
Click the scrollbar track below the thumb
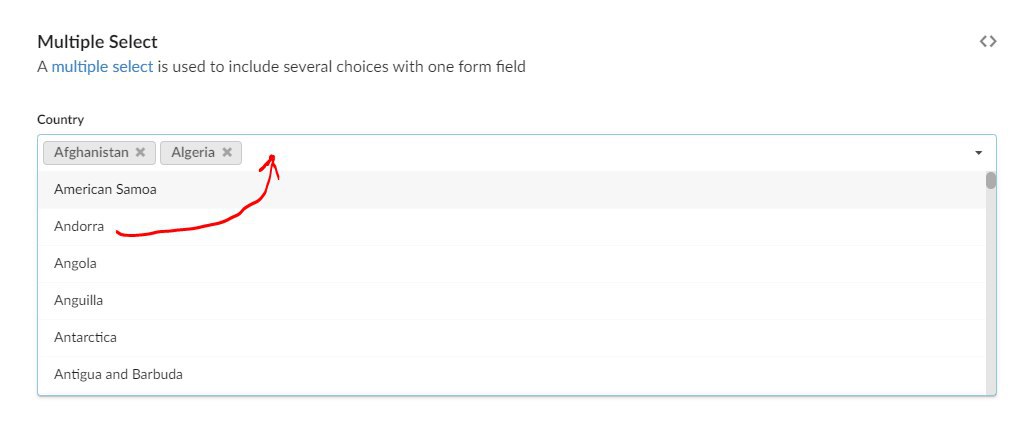[991, 292]
